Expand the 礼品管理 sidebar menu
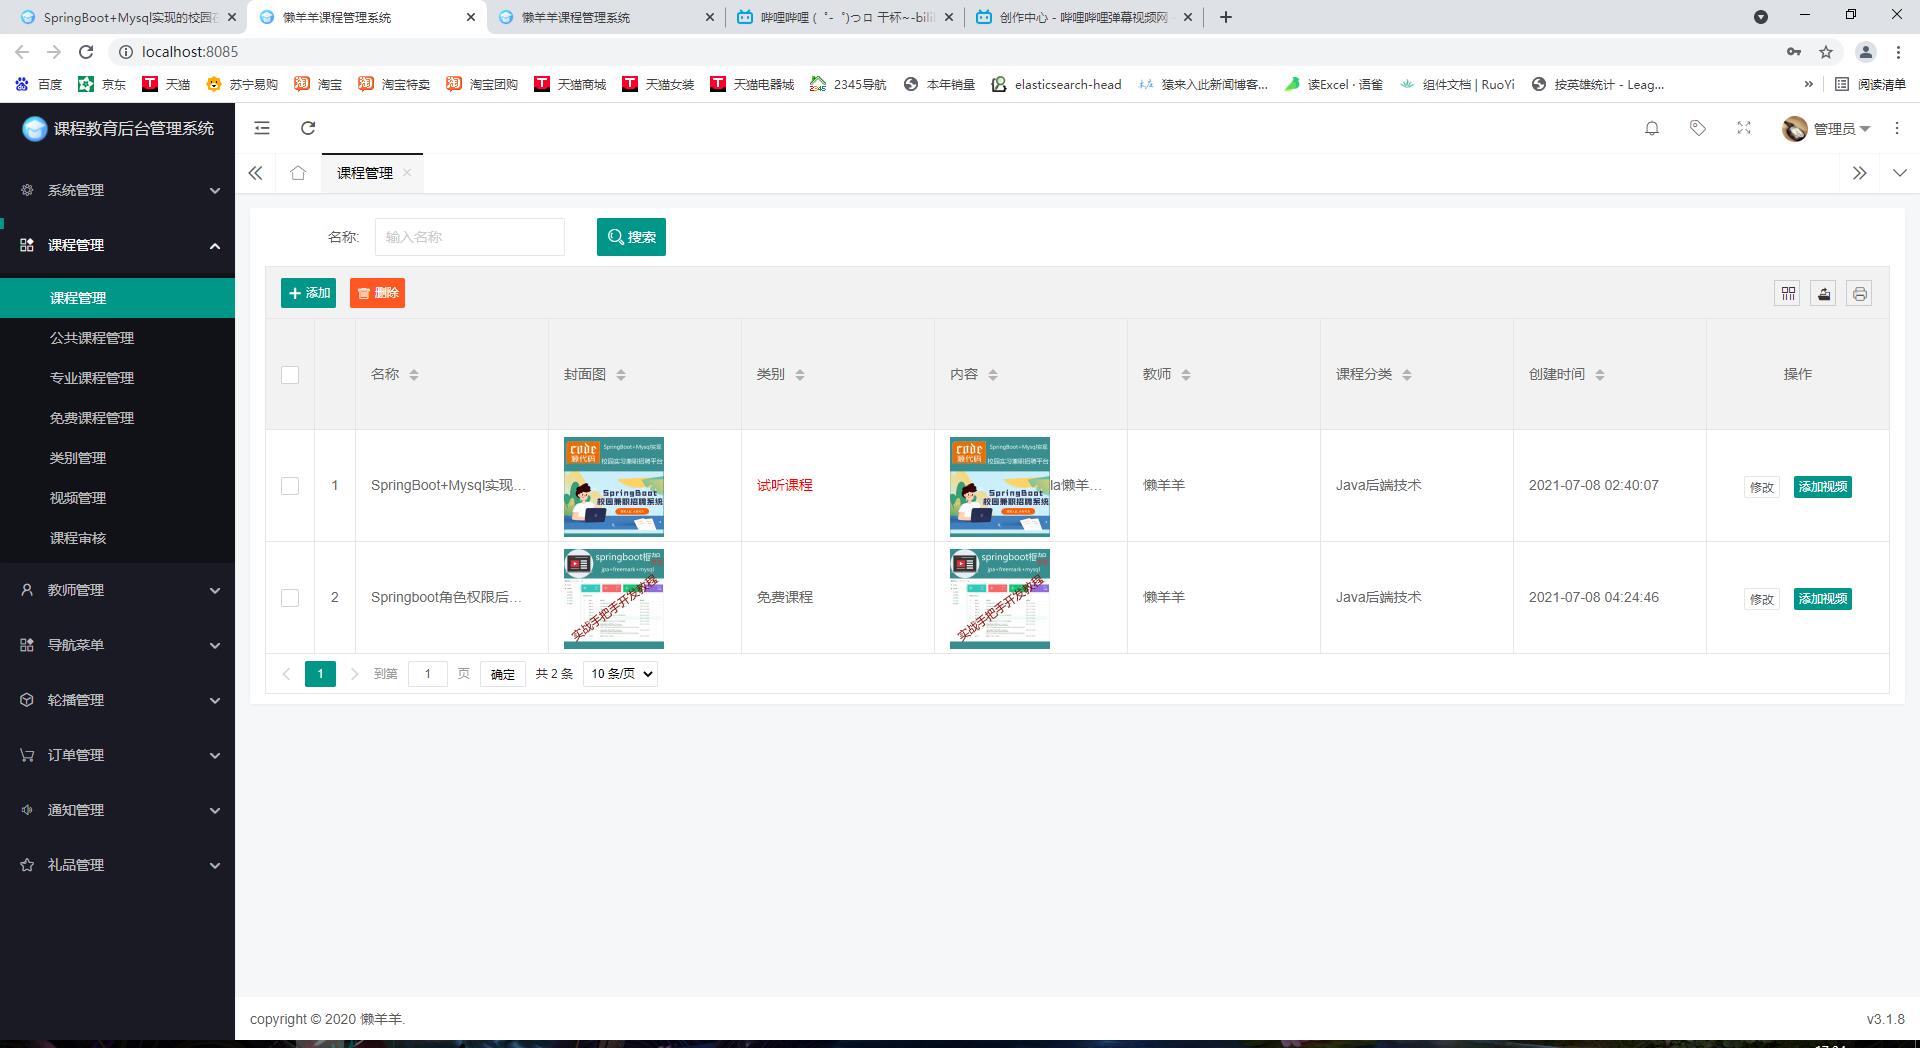The height and width of the screenshot is (1048, 1920). pyautogui.click(x=117, y=865)
